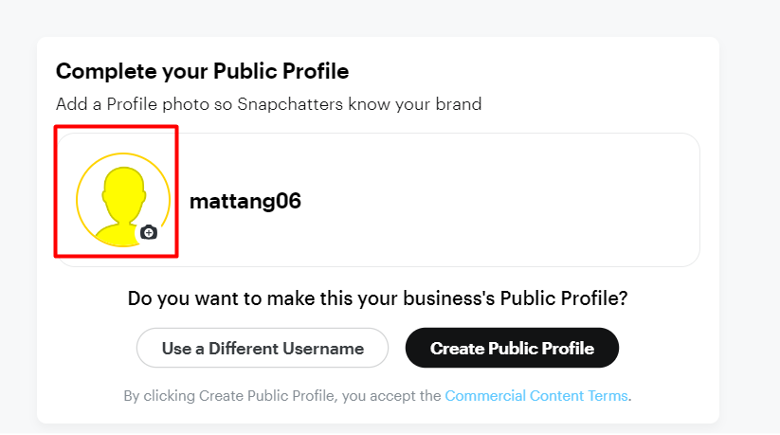Click the camera add-photo icon
Viewport: 780px width, 435px height.
148,232
